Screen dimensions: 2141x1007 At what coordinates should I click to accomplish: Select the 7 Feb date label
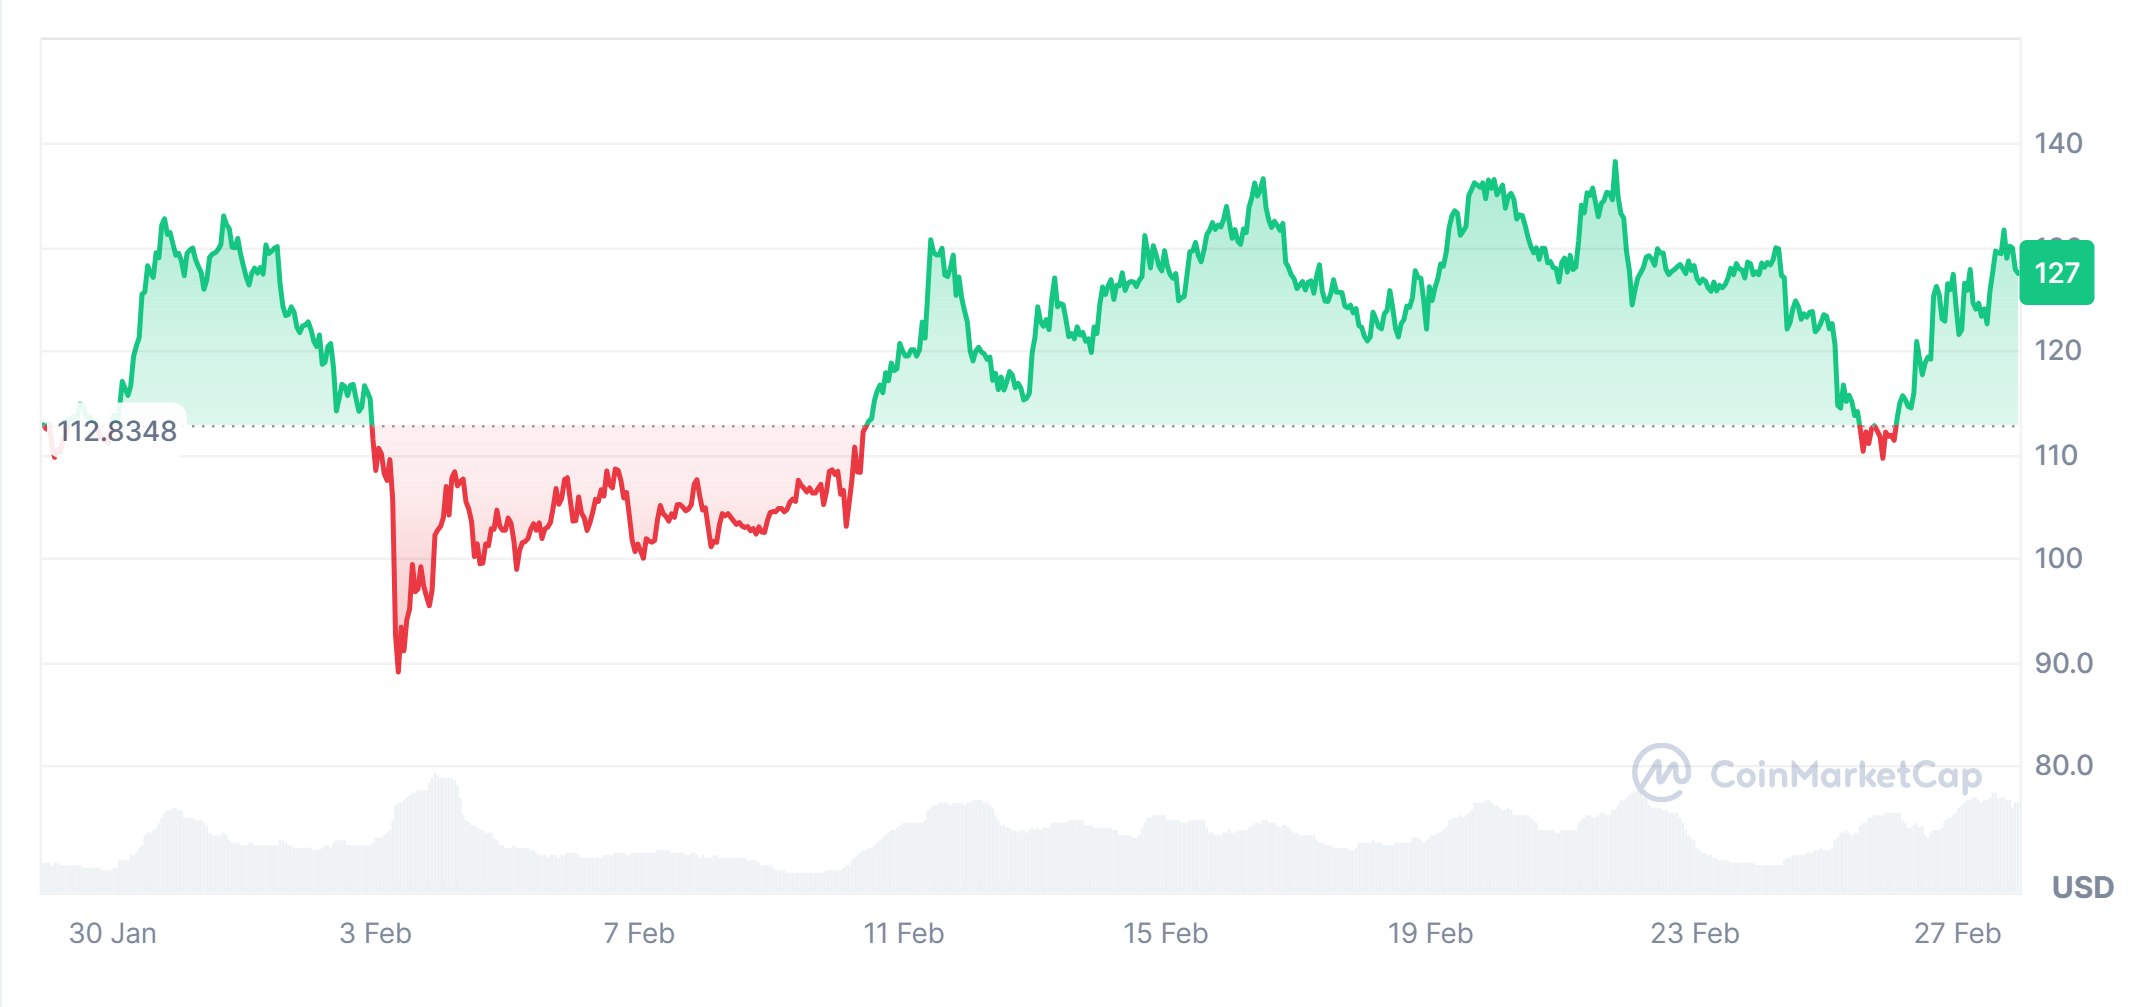[639, 933]
